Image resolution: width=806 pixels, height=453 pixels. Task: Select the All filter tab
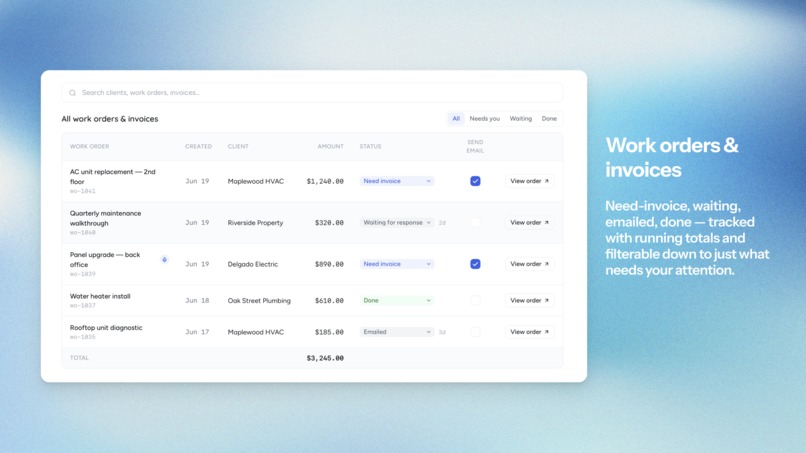tap(456, 119)
